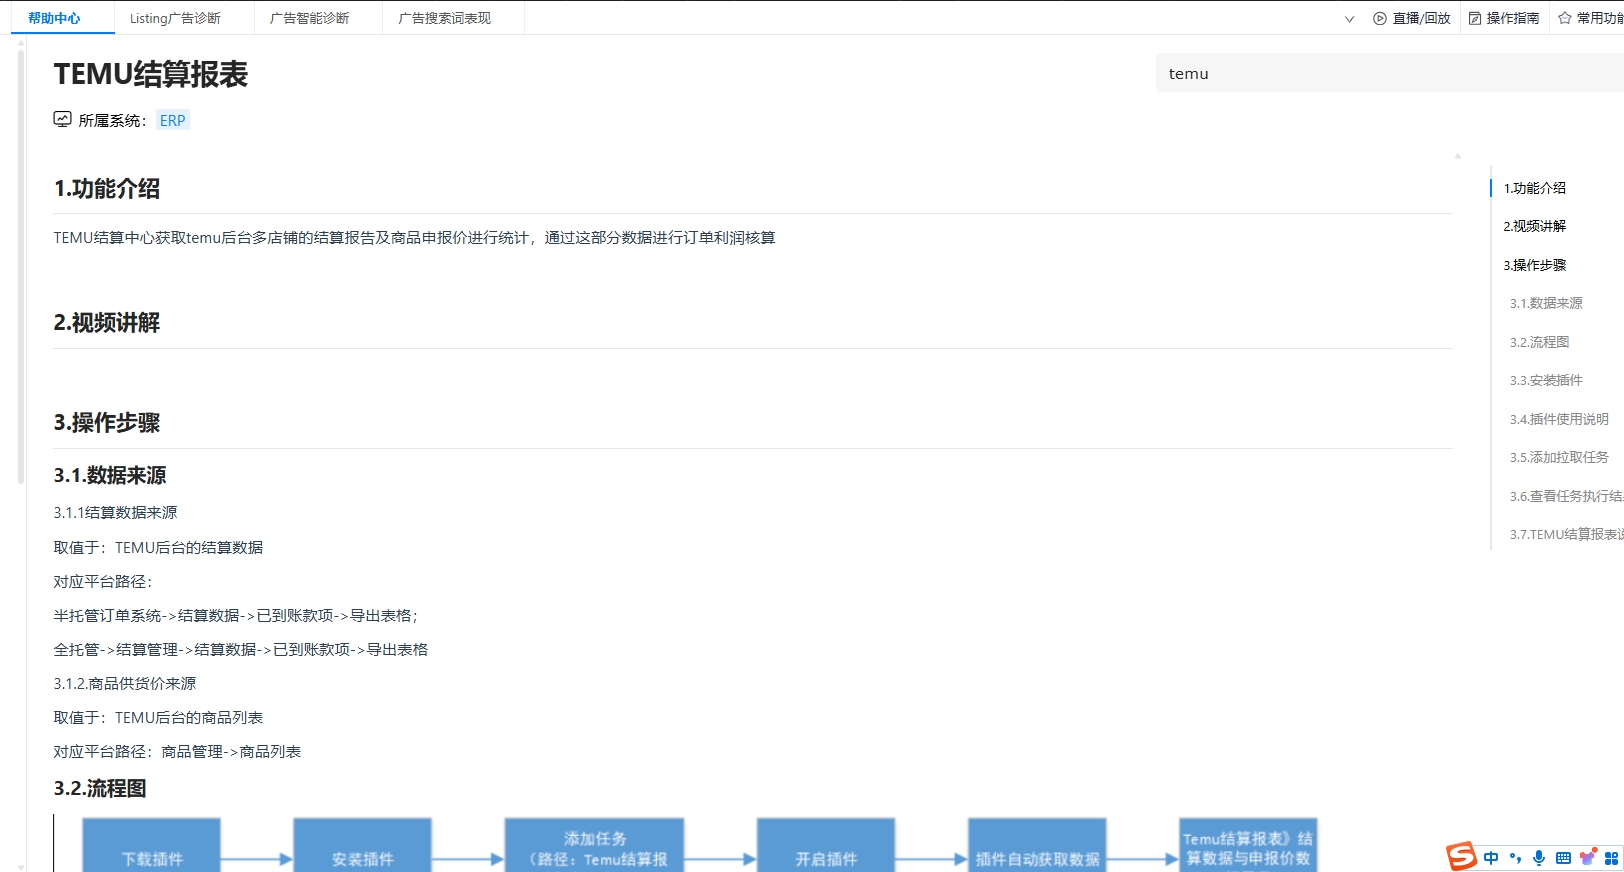This screenshot has width=1624, height=872.
Task: Click the 常用功能 star icon
Action: pos(1565,18)
